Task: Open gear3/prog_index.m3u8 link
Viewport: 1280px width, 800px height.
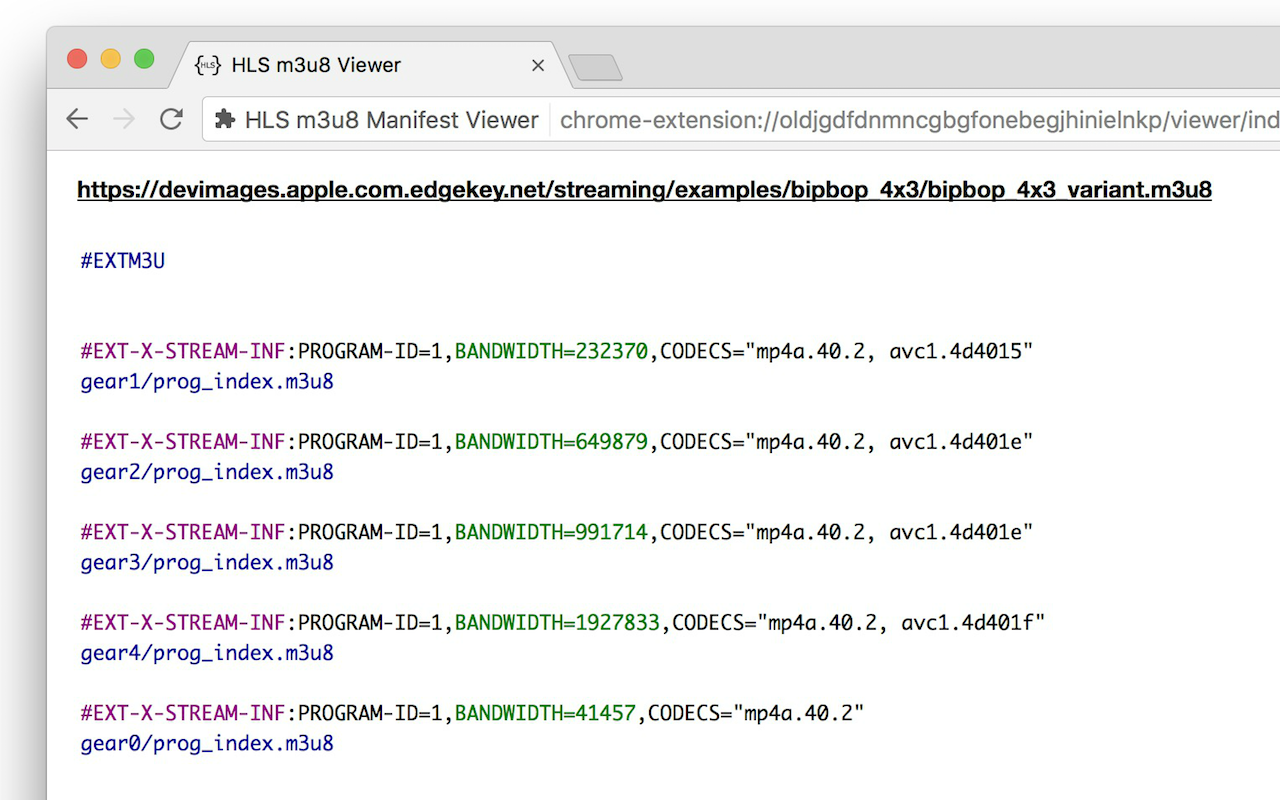Action: pyautogui.click(x=207, y=563)
